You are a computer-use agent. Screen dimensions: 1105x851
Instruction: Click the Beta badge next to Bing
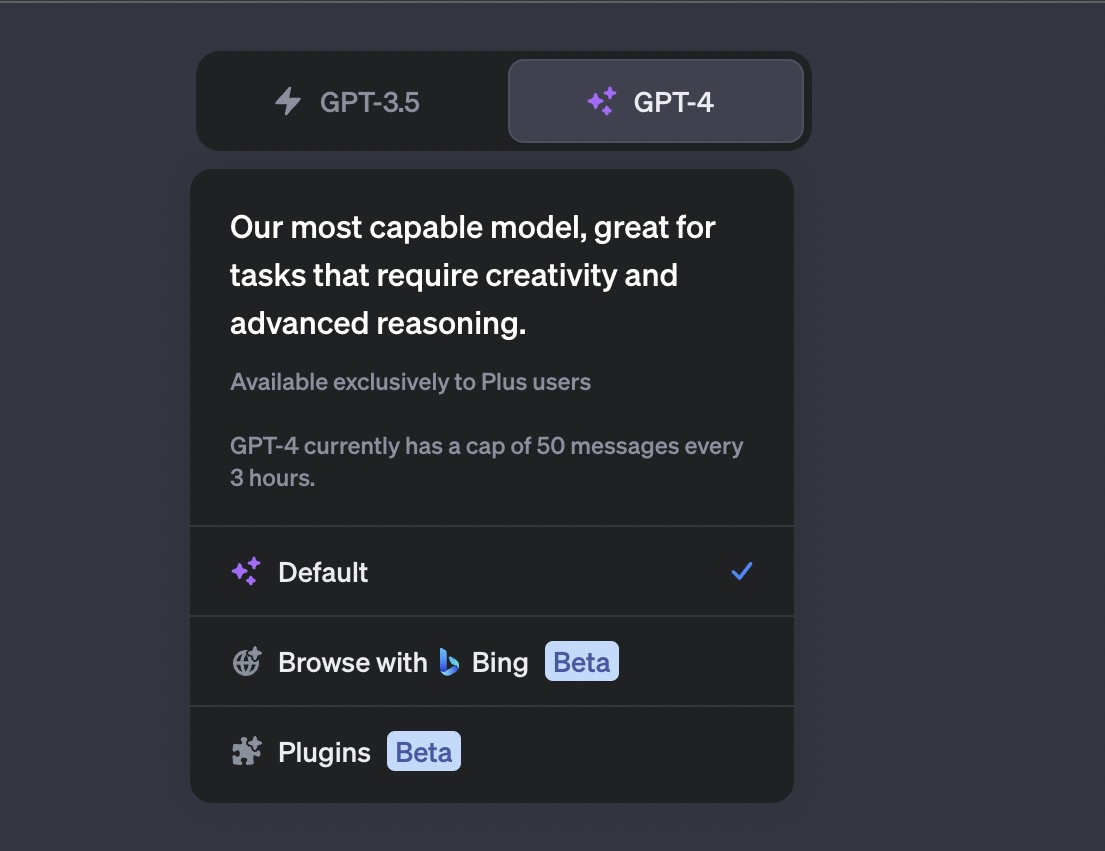click(x=581, y=662)
